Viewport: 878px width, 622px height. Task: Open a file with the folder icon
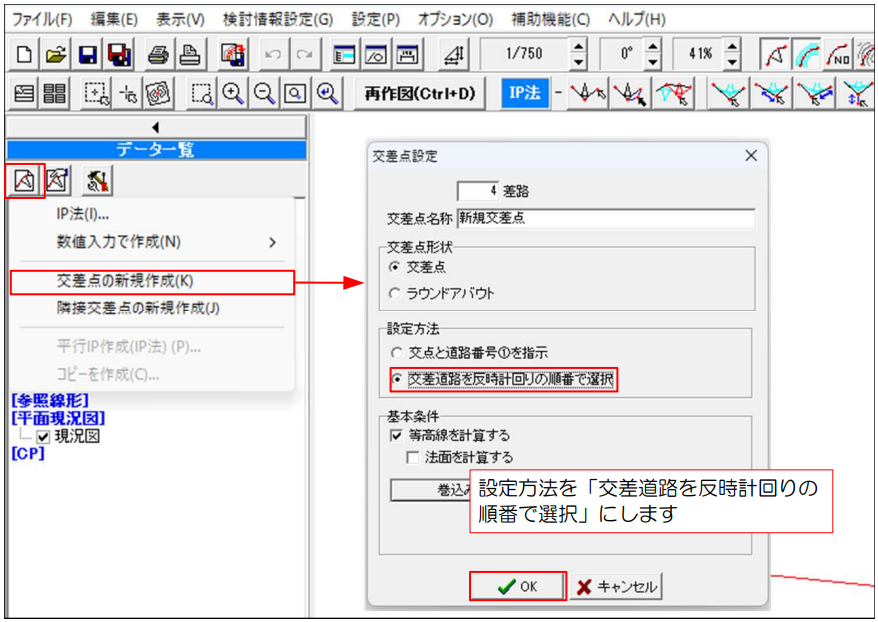point(55,54)
